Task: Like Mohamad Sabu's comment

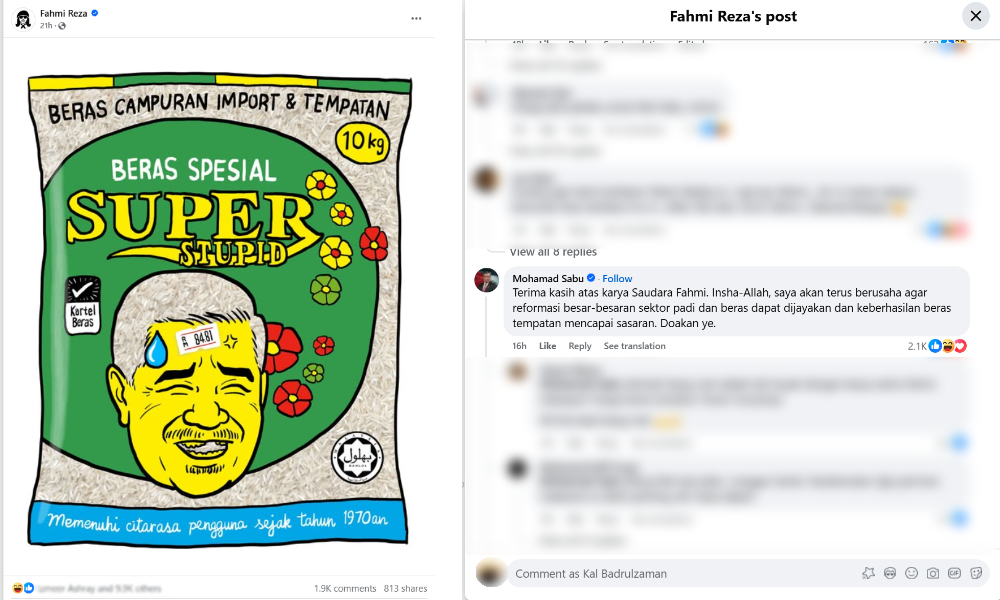Action: click(547, 346)
